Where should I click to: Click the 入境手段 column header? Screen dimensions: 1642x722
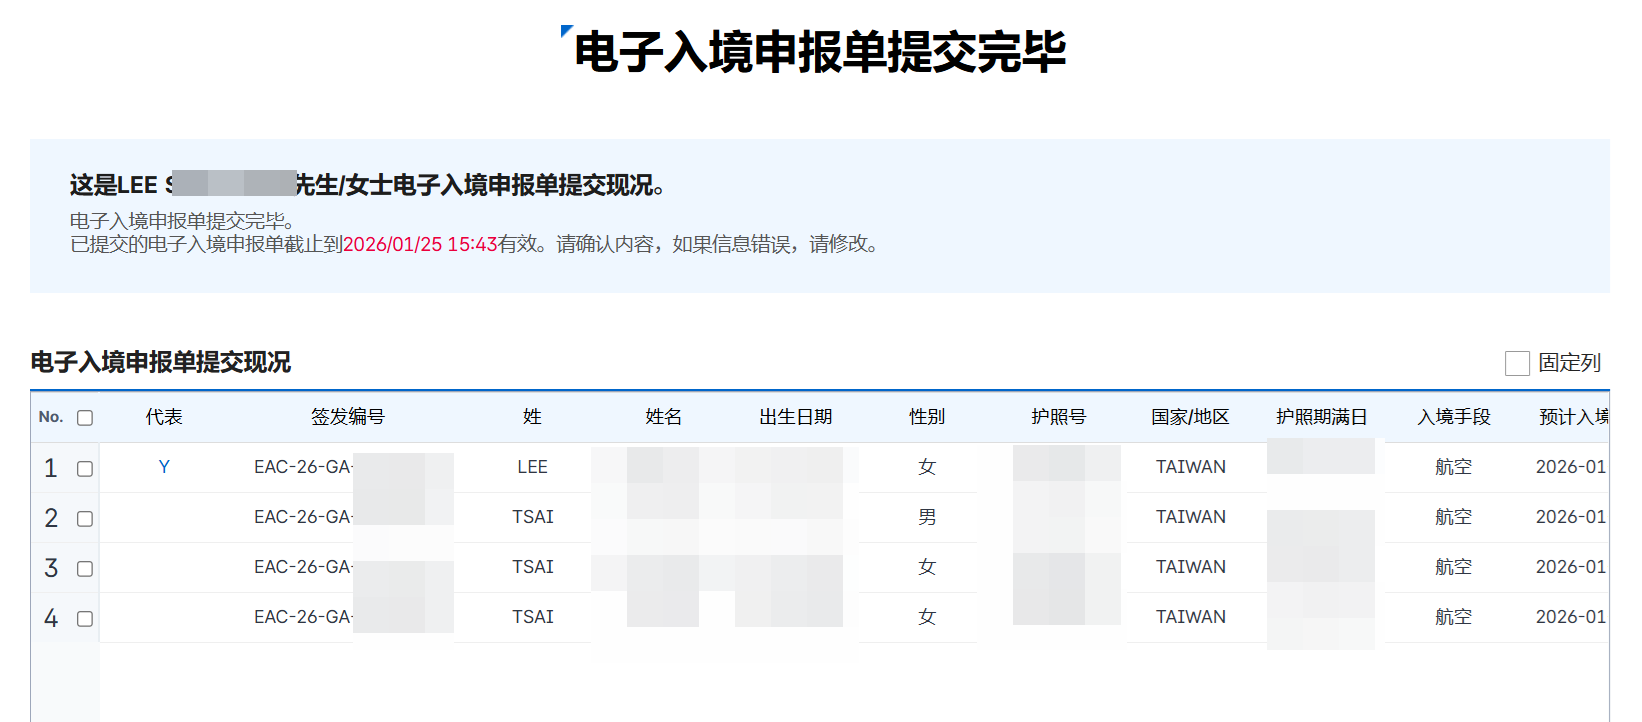(x=1453, y=417)
